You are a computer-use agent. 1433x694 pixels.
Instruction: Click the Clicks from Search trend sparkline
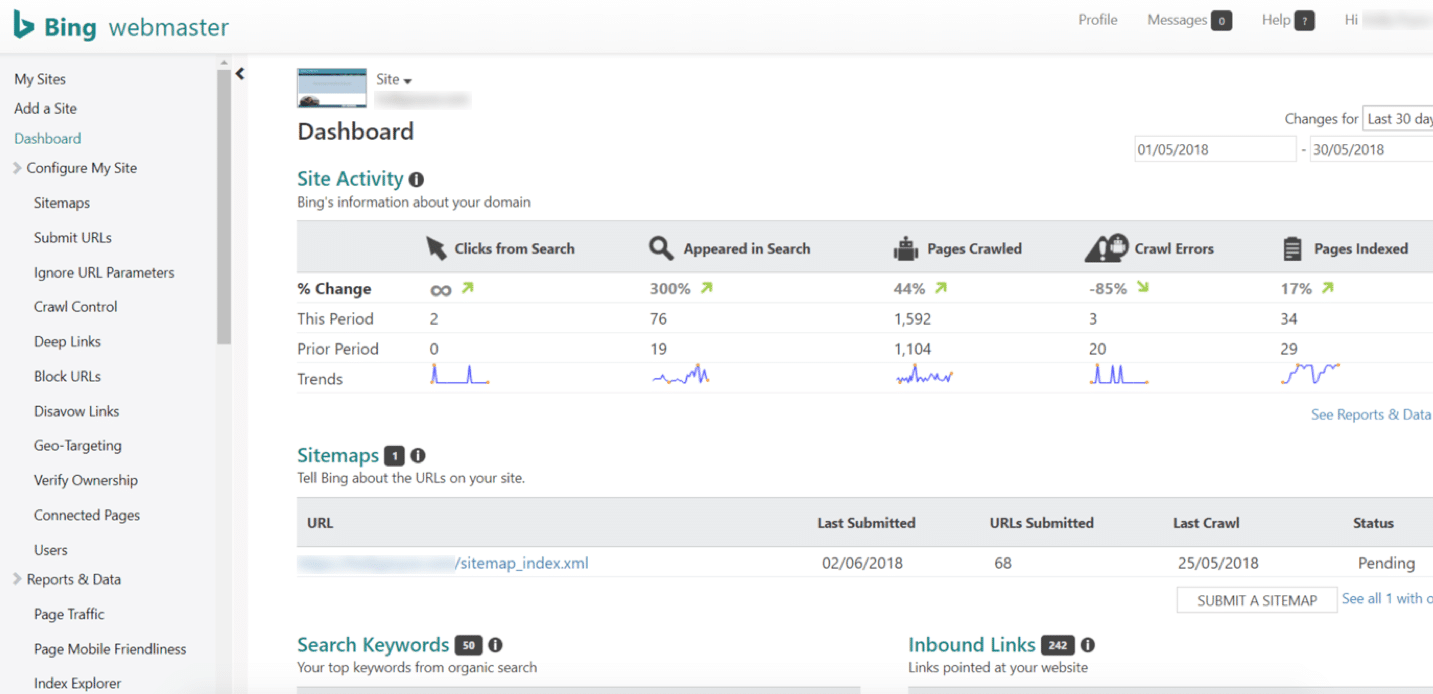pos(460,374)
